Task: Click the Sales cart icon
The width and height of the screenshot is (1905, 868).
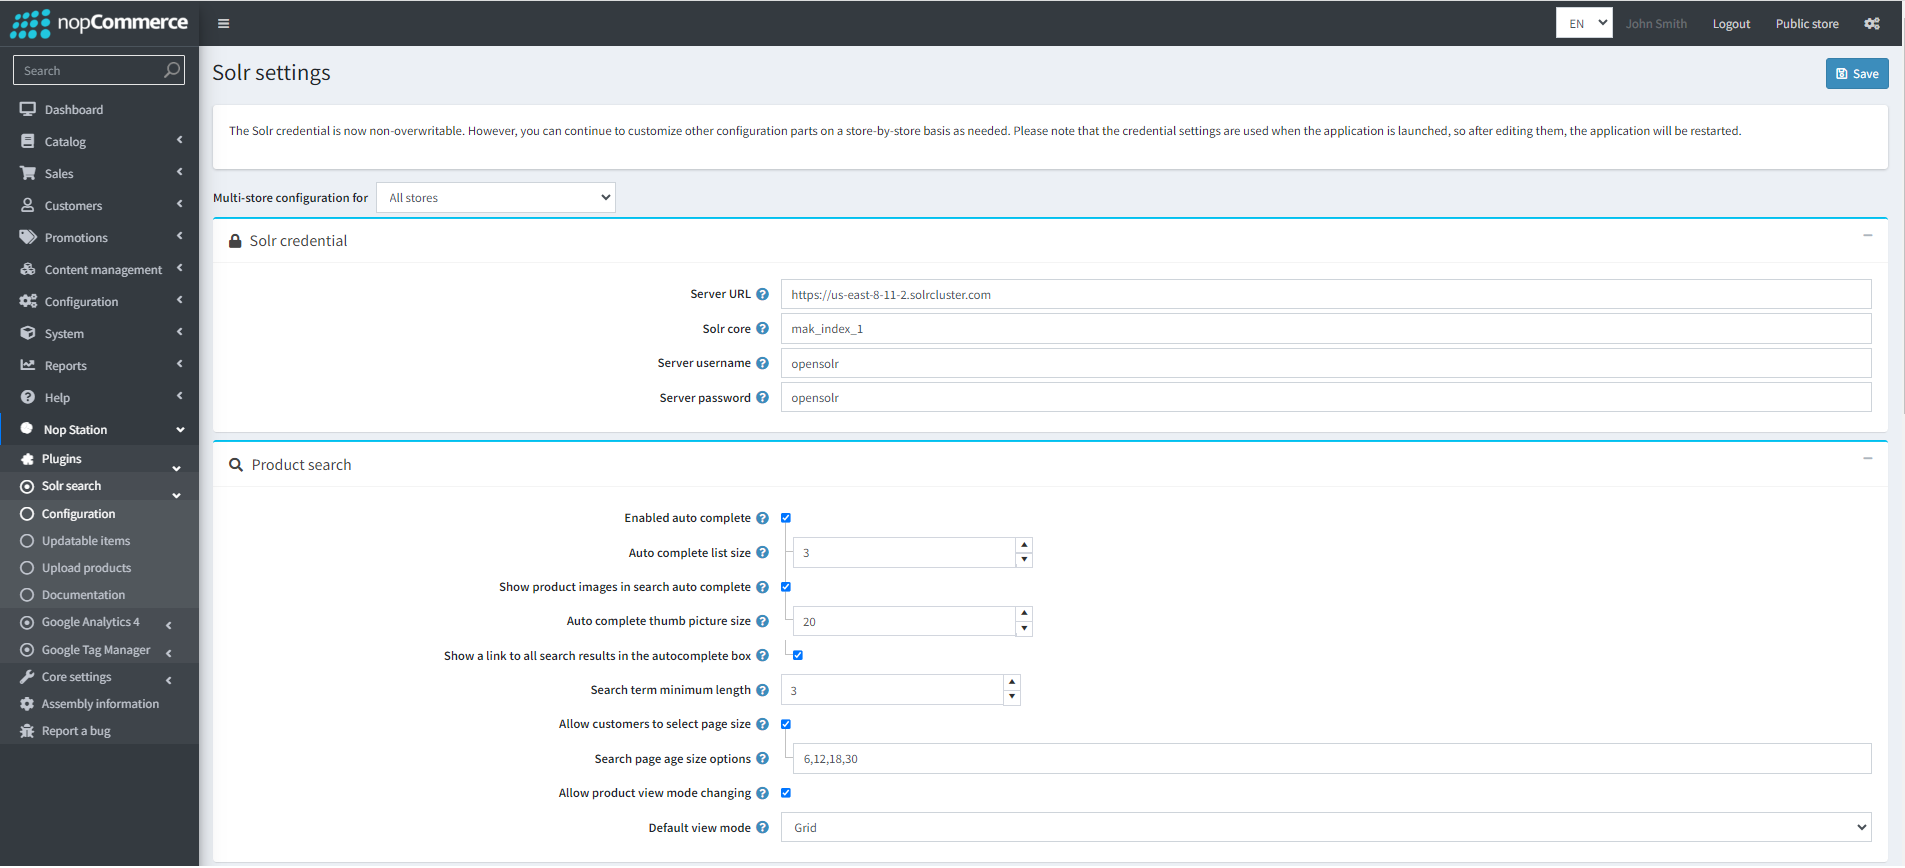Action: (28, 173)
